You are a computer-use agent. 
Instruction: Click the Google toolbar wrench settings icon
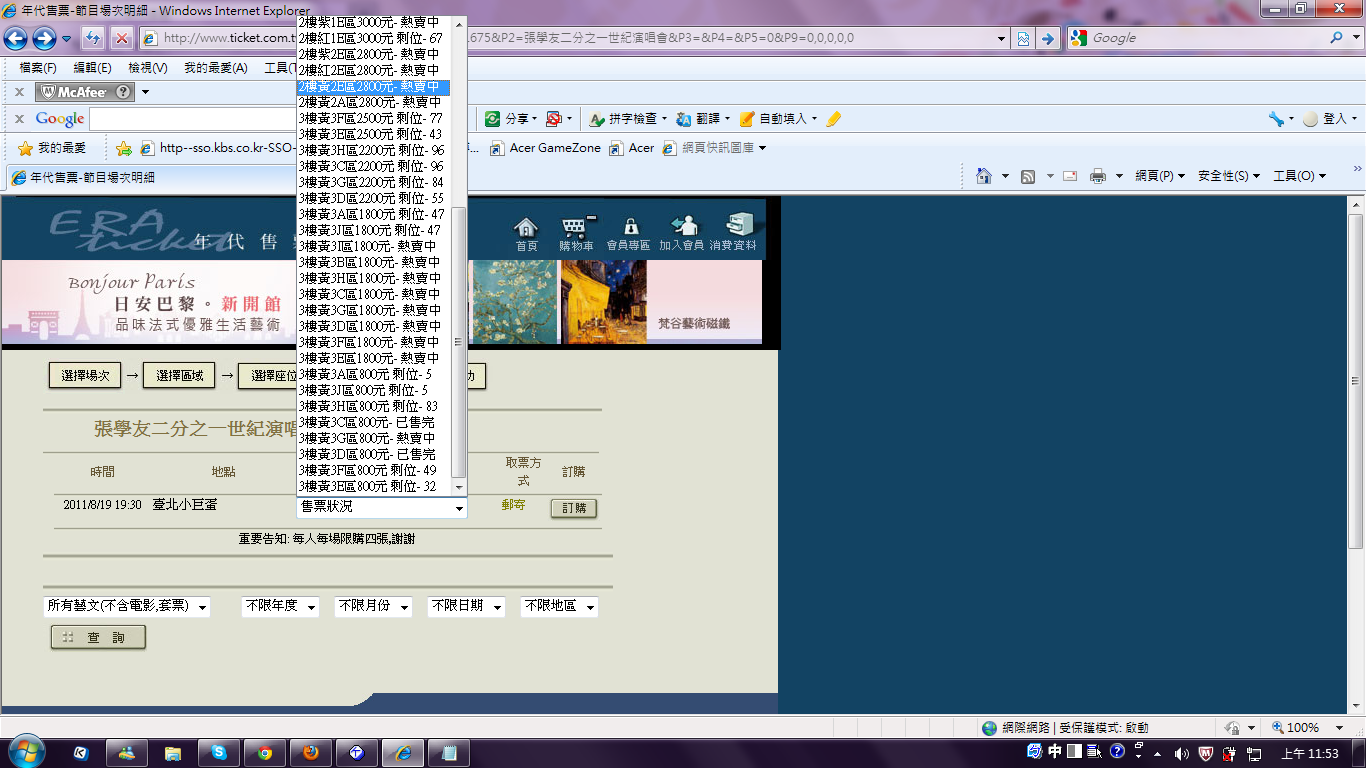tap(1276, 119)
